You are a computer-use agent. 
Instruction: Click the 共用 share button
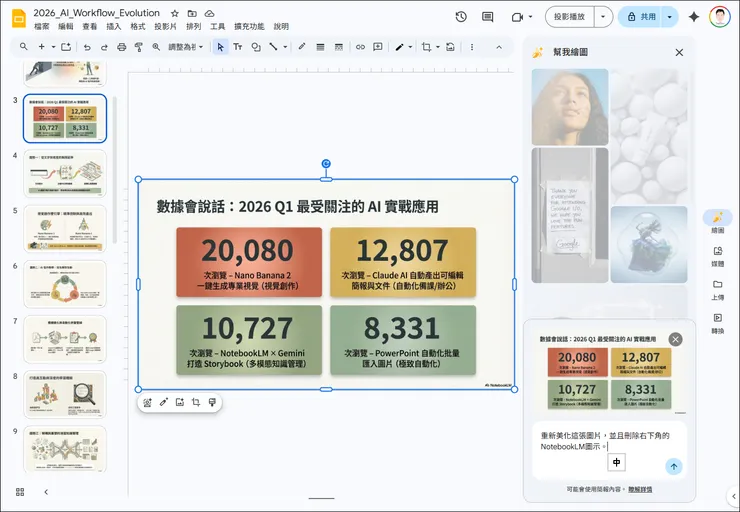(640, 17)
